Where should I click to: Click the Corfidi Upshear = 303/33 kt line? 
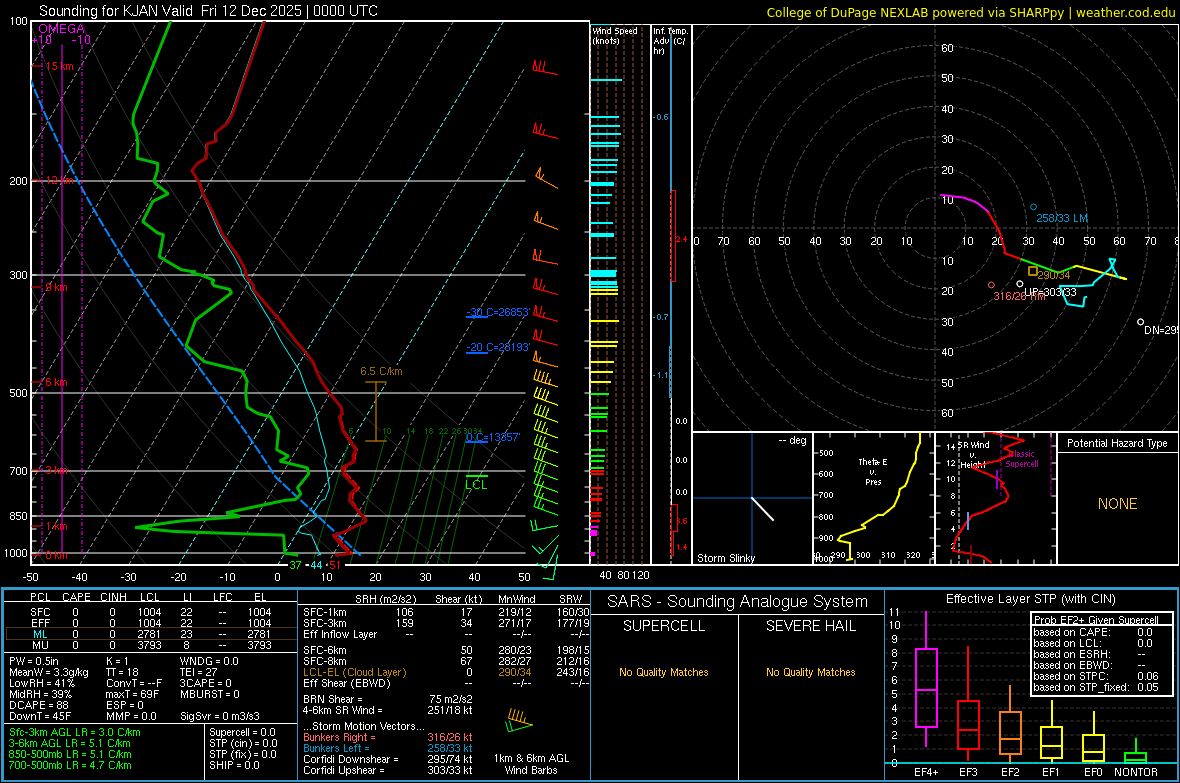pyautogui.click(x=388, y=770)
